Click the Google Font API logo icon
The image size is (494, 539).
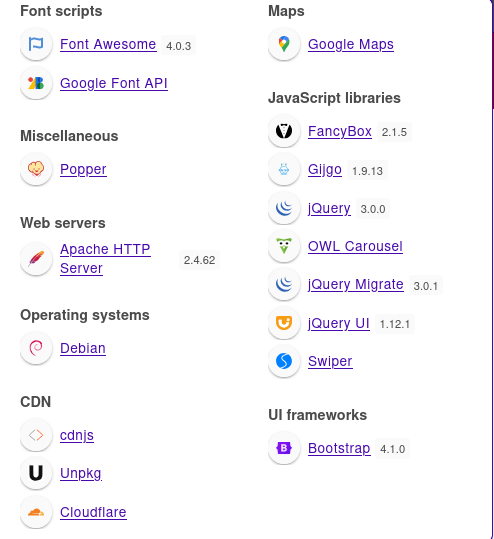point(36,83)
